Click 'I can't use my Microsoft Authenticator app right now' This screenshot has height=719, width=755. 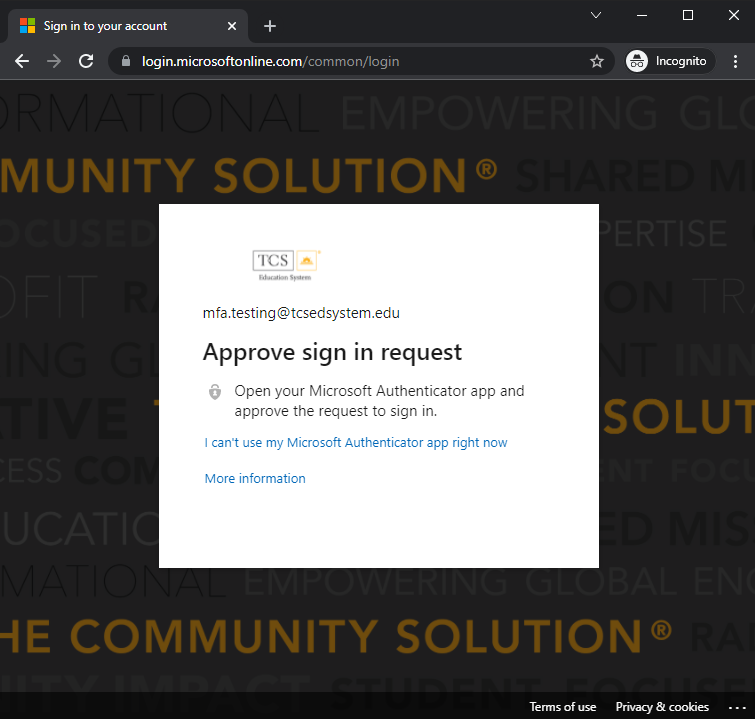356,443
